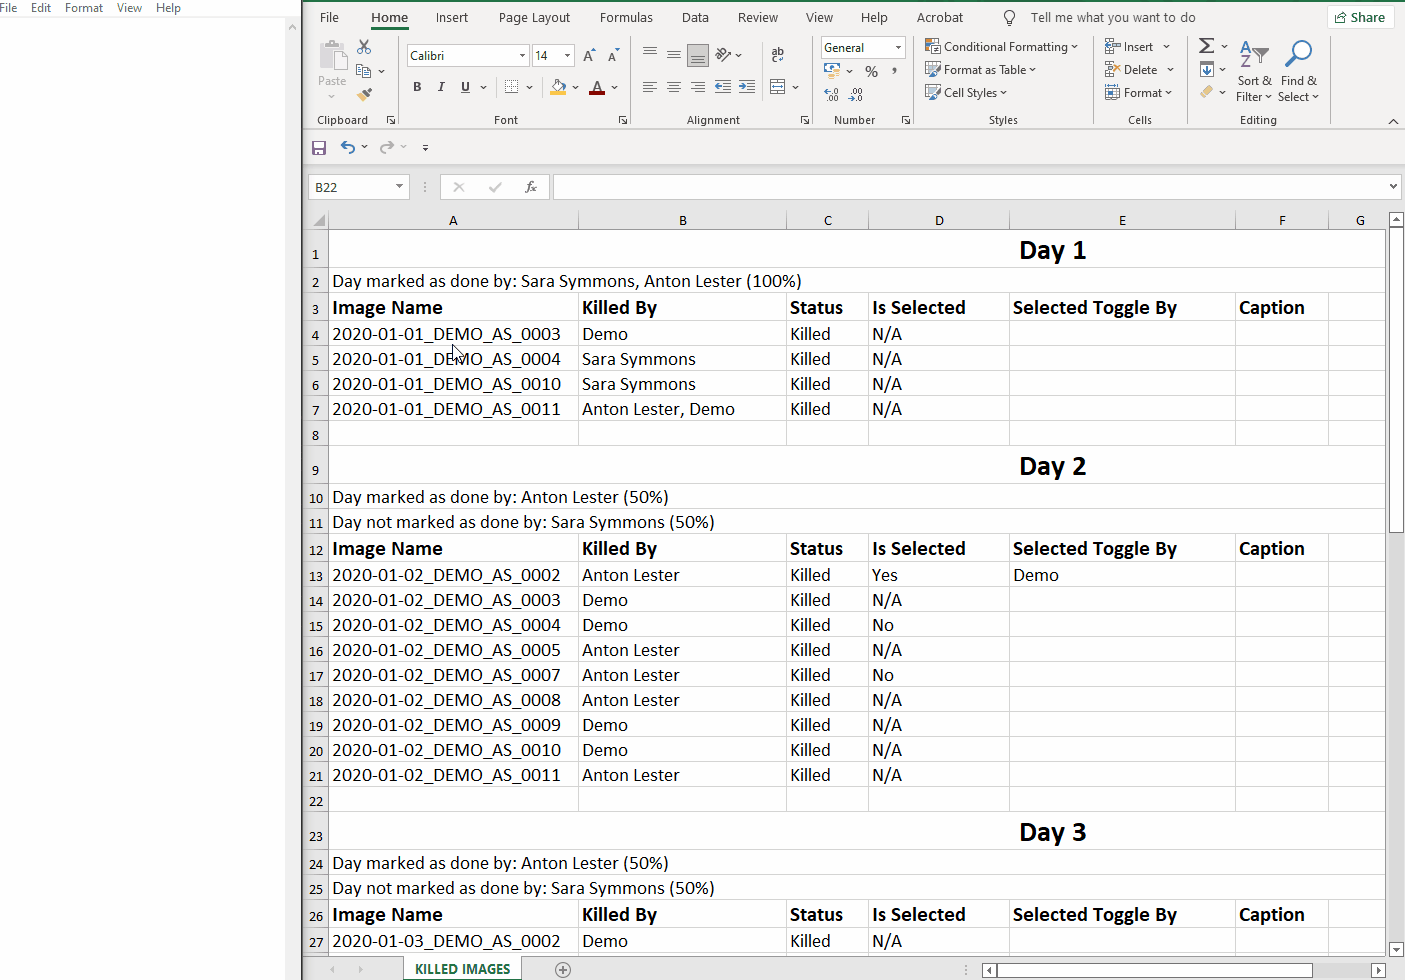Open the font size dropdown showing 14
Viewport: 1405px width, 980px height.
[x=567, y=56]
